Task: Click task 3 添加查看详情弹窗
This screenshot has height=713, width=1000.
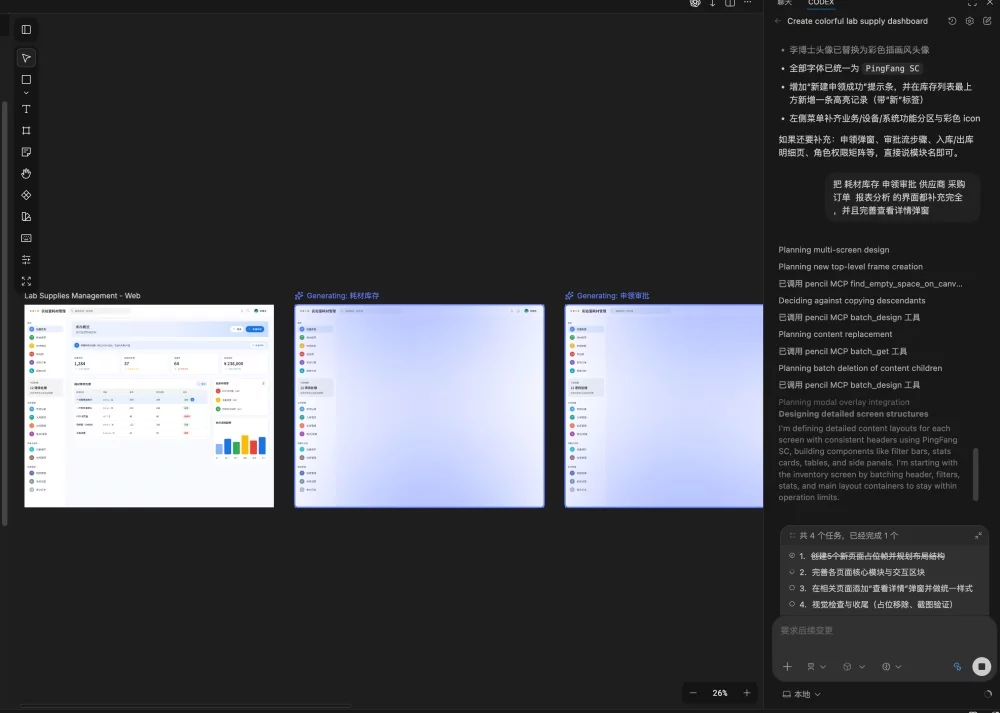Action: [x=892, y=588]
